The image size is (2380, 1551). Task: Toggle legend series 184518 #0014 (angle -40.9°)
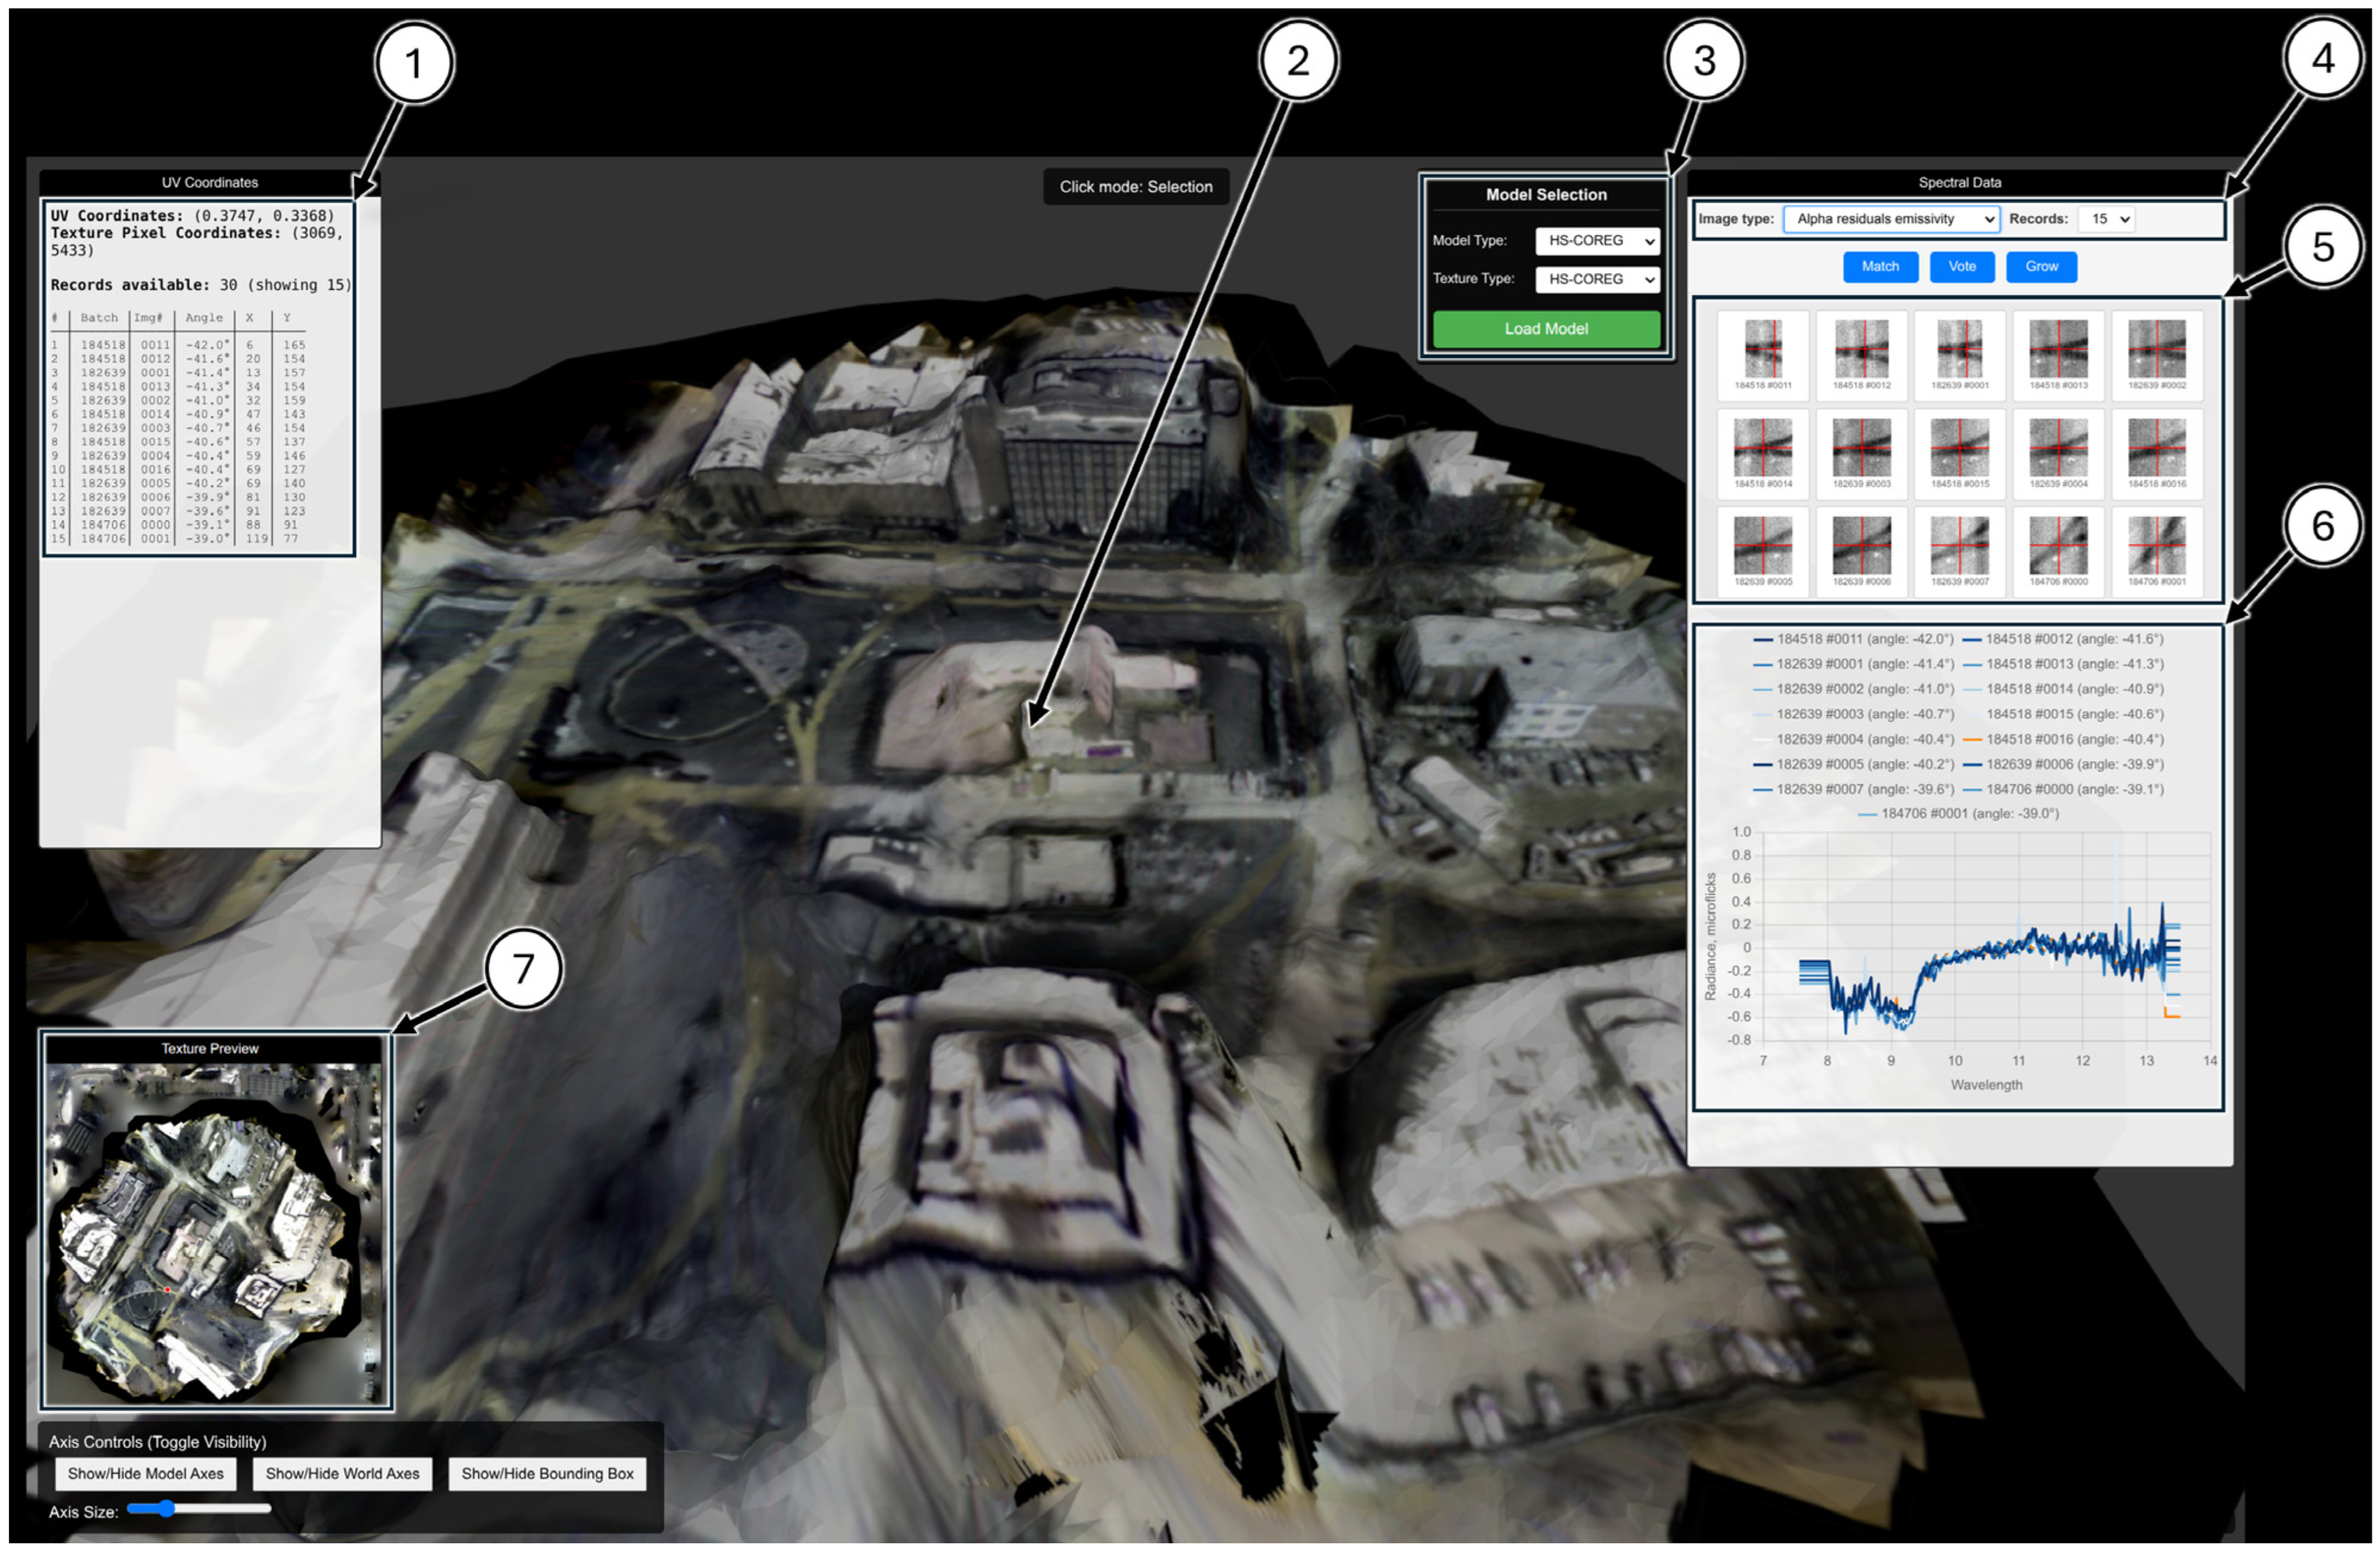coord(2064,689)
